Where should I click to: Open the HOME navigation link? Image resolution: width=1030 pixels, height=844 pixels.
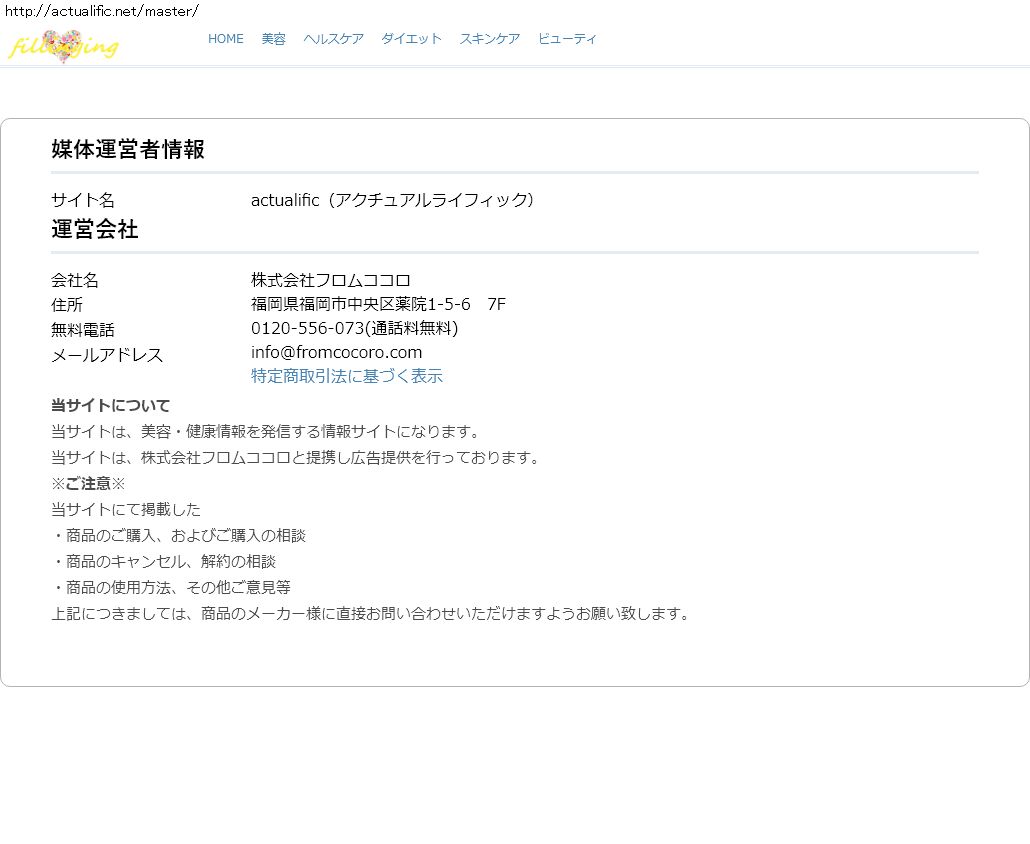(225, 39)
